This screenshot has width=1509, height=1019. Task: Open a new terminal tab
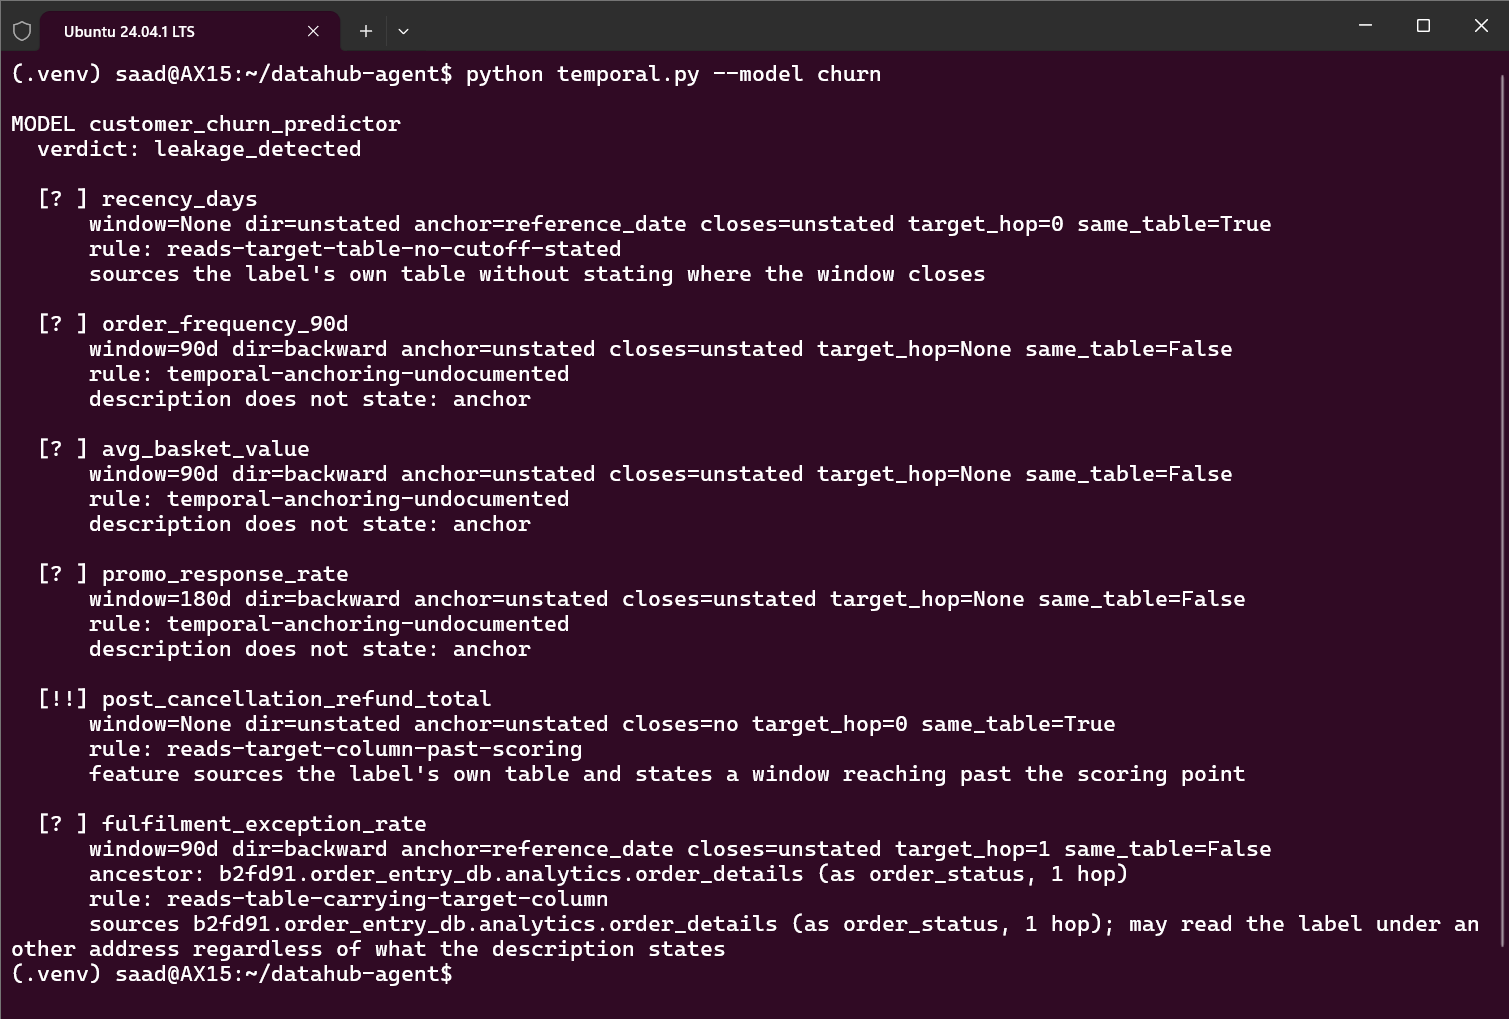point(366,31)
